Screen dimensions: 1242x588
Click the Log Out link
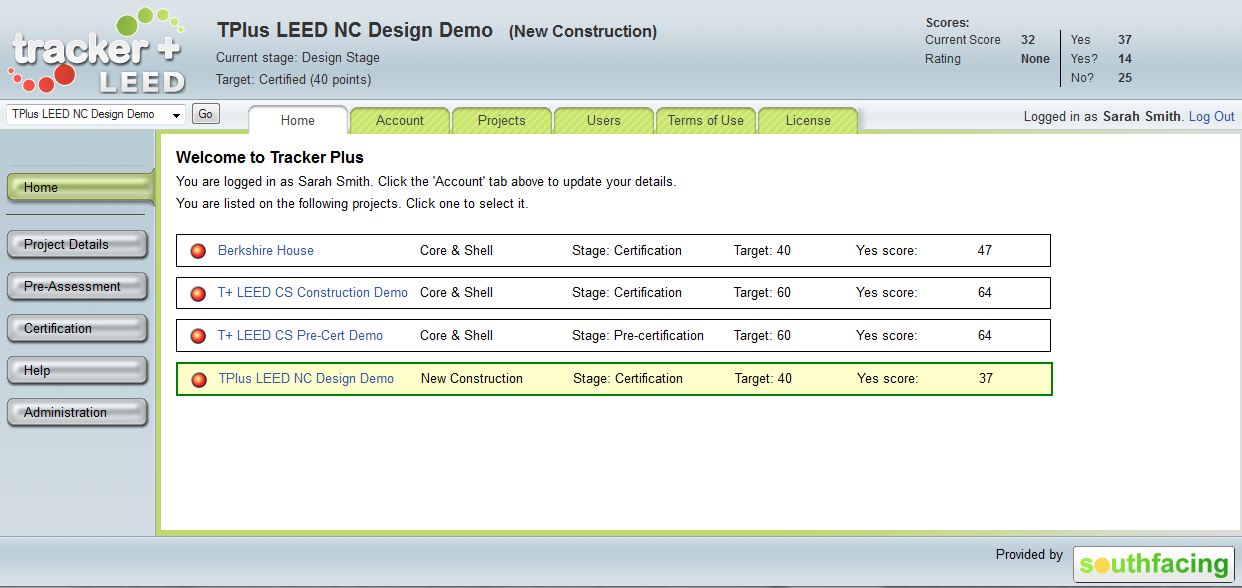[1211, 116]
